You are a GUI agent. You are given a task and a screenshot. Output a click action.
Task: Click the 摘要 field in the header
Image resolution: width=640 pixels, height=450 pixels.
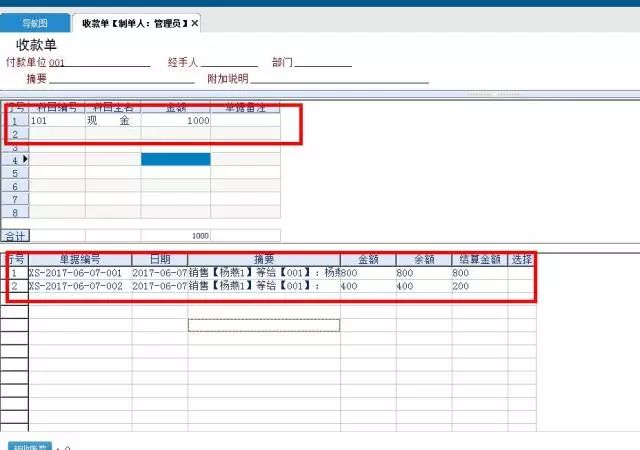[x=120, y=78]
